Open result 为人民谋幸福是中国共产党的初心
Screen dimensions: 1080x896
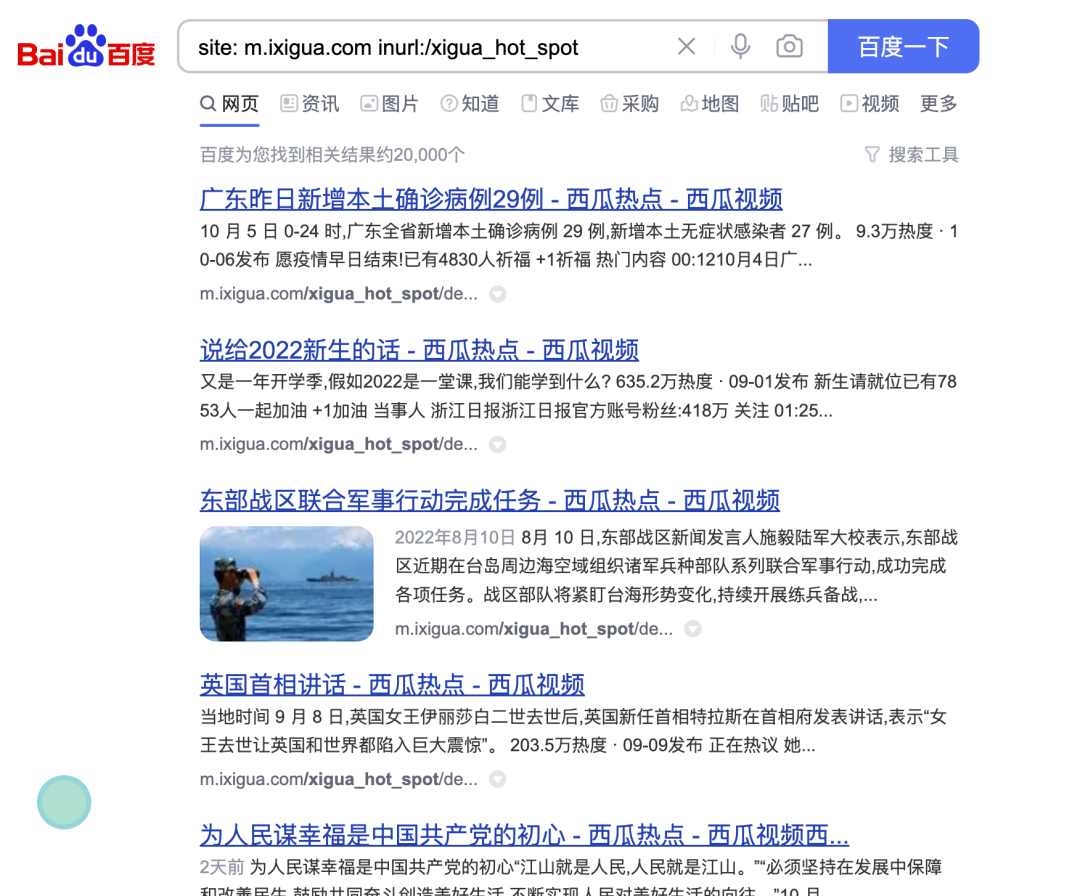[x=524, y=835]
